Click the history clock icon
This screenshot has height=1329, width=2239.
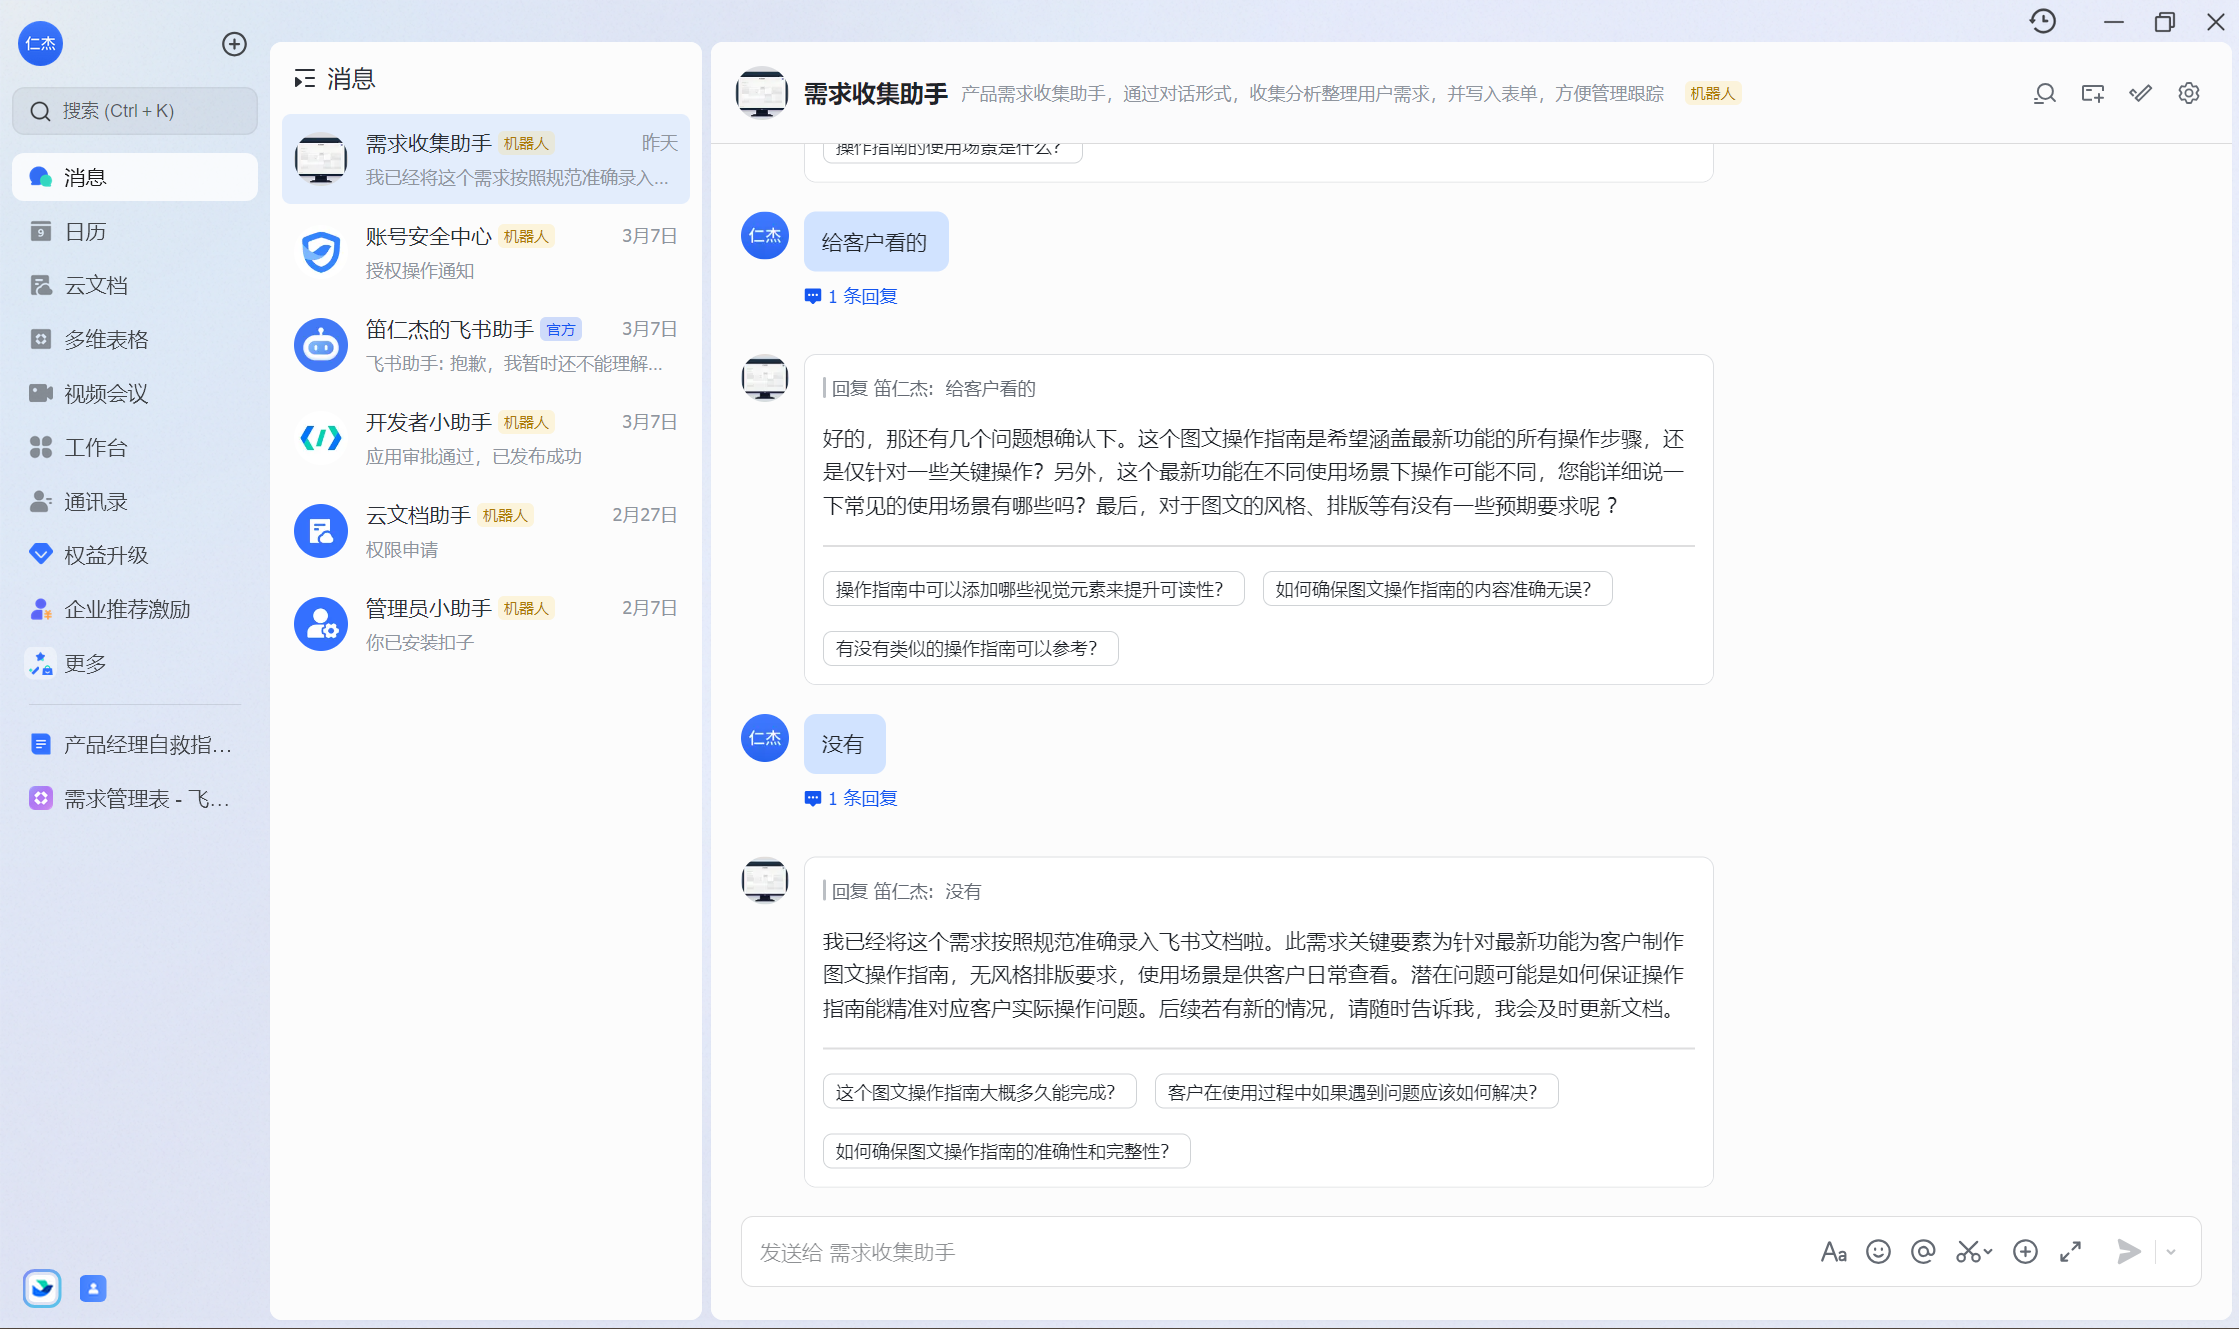tap(2043, 21)
